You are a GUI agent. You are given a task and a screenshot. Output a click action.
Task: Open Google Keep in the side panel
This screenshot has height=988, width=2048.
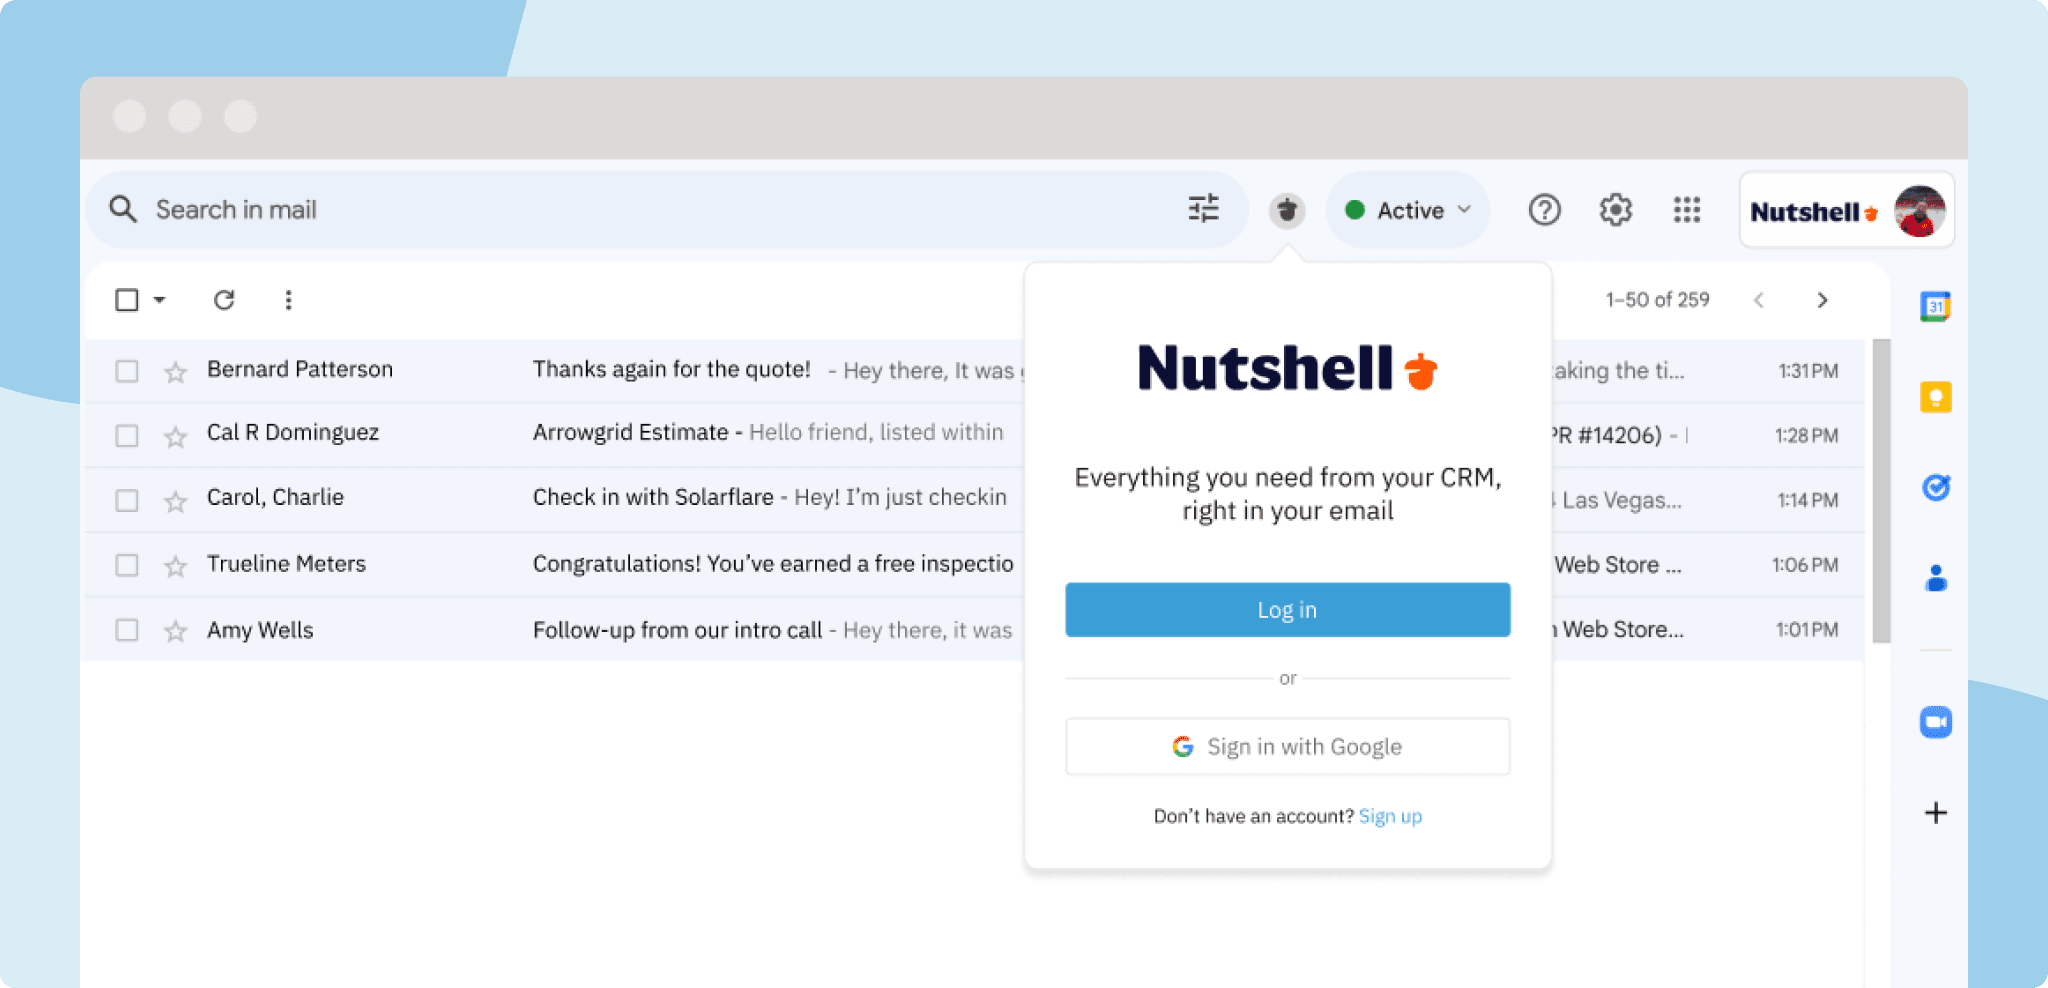pos(1936,397)
